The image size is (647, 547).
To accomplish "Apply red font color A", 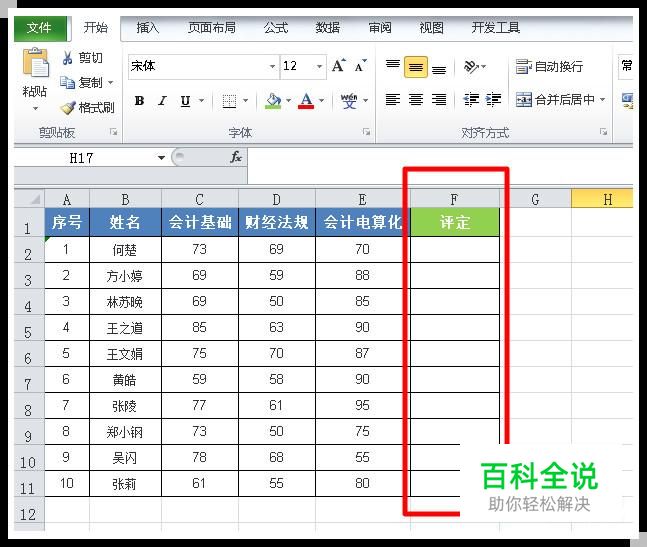I will point(306,100).
